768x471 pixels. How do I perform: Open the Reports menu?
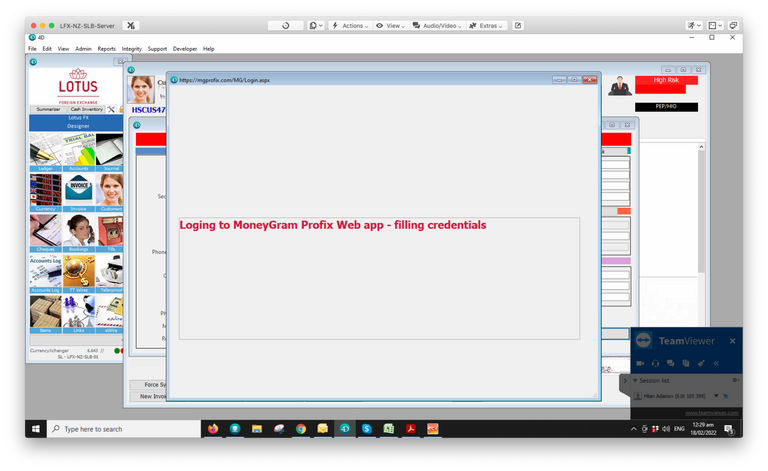coord(106,49)
